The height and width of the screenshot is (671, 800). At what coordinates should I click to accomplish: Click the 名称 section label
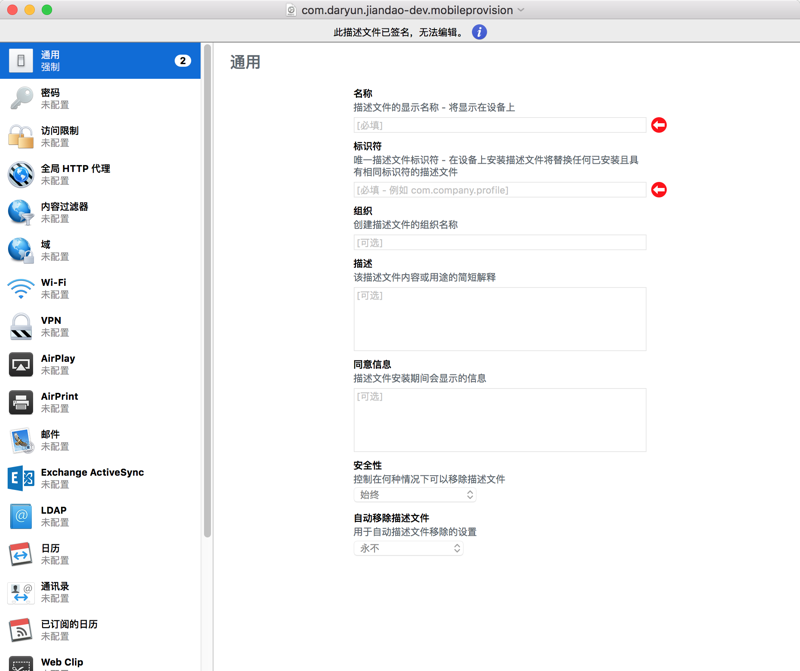(363, 93)
